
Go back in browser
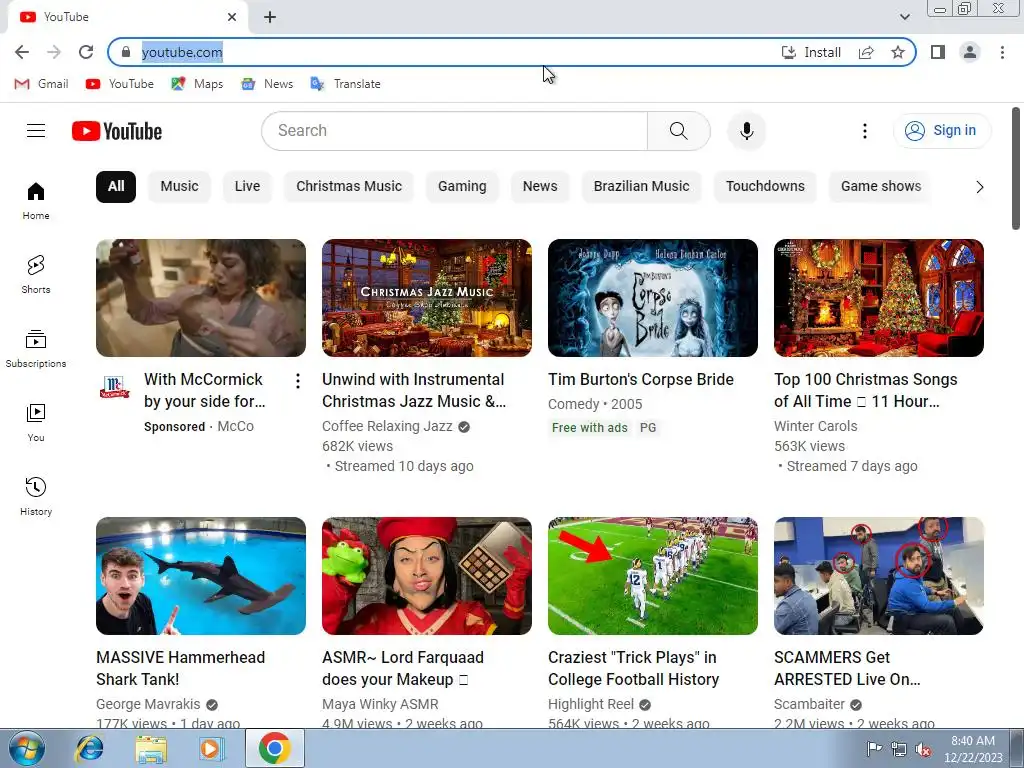[x=22, y=52]
